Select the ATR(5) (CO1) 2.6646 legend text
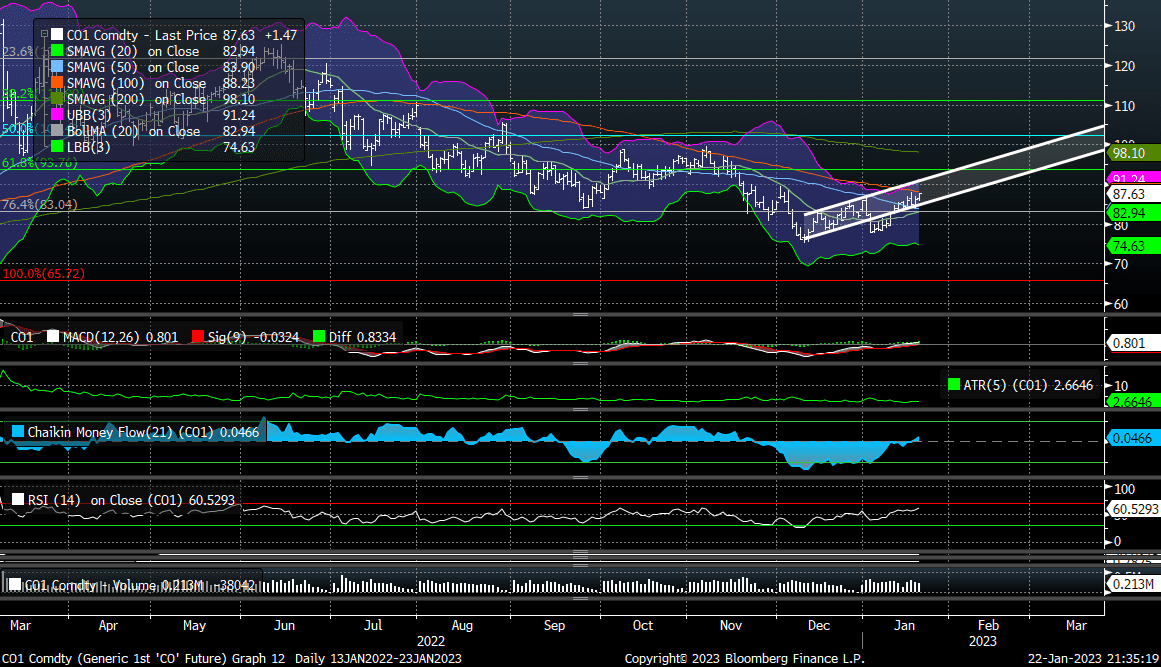 coord(1028,385)
